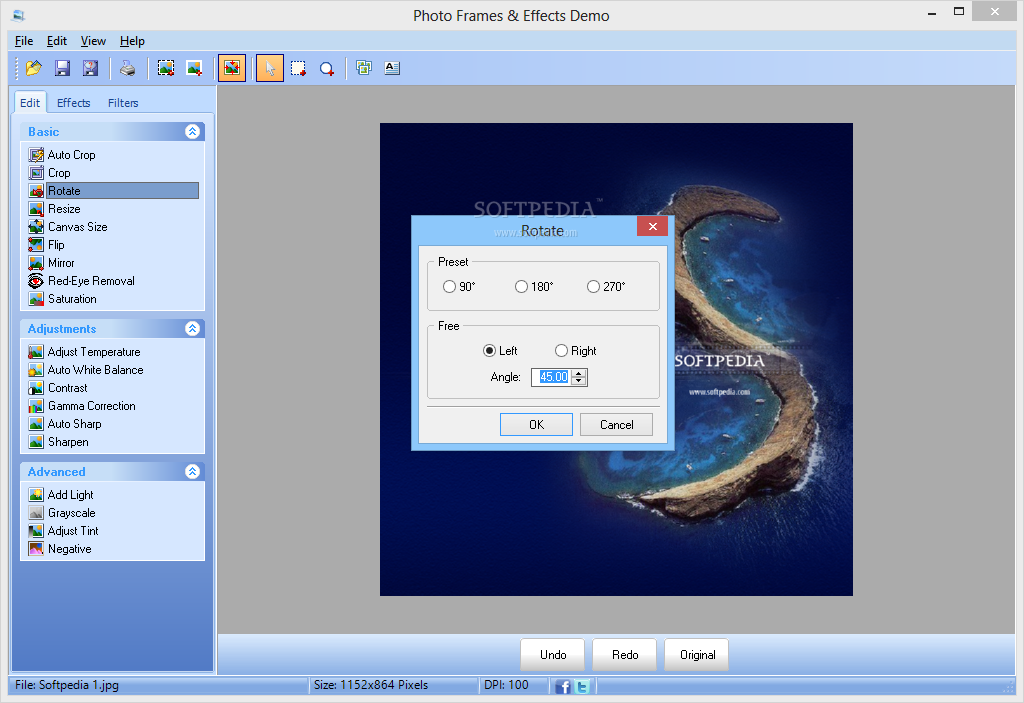The image size is (1024, 703).
Task: Confirm rotation with OK button
Action: pos(536,425)
